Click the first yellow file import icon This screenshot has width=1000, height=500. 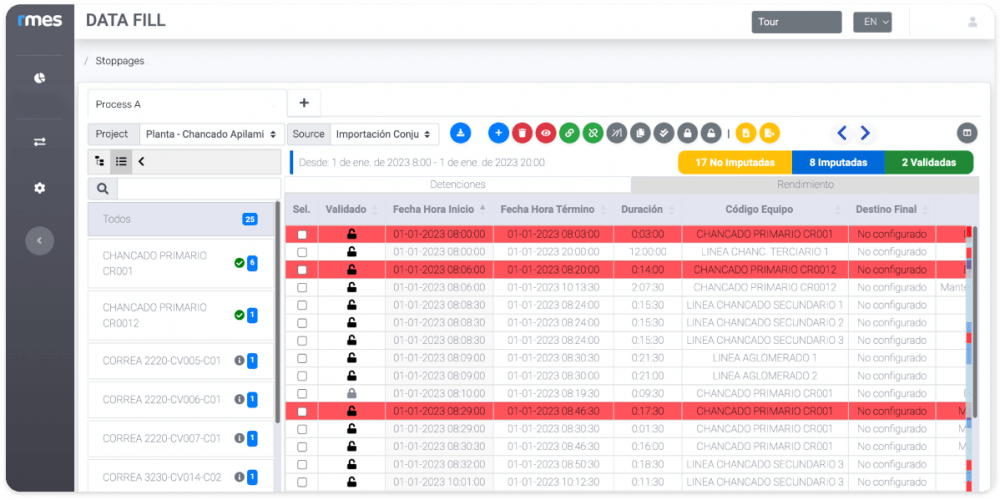tap(746, 133)
